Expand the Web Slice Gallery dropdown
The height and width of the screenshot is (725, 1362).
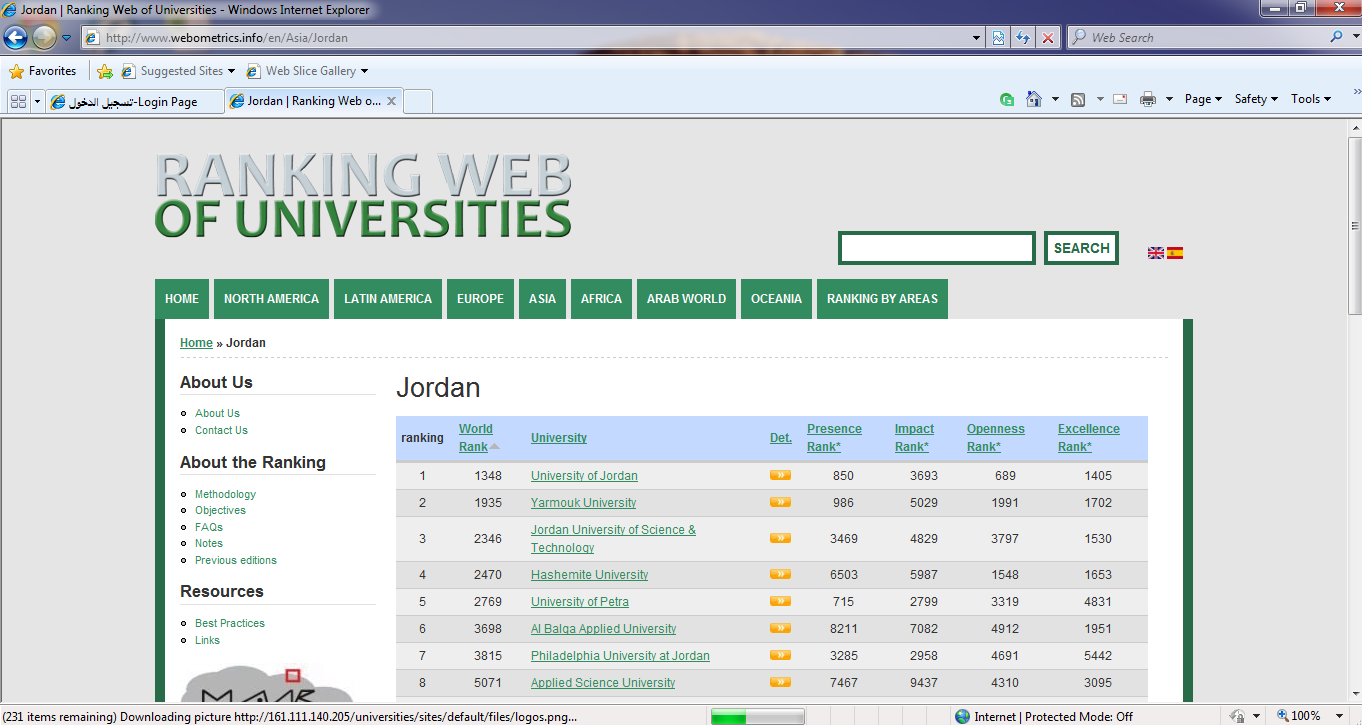pyautogui.click(x=364, y=71)
